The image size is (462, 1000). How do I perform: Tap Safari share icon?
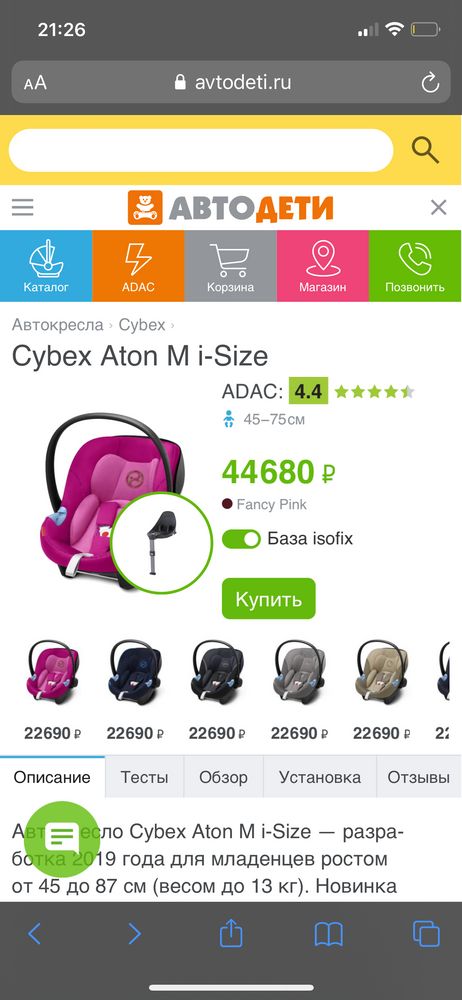click(x=231, y=934)
